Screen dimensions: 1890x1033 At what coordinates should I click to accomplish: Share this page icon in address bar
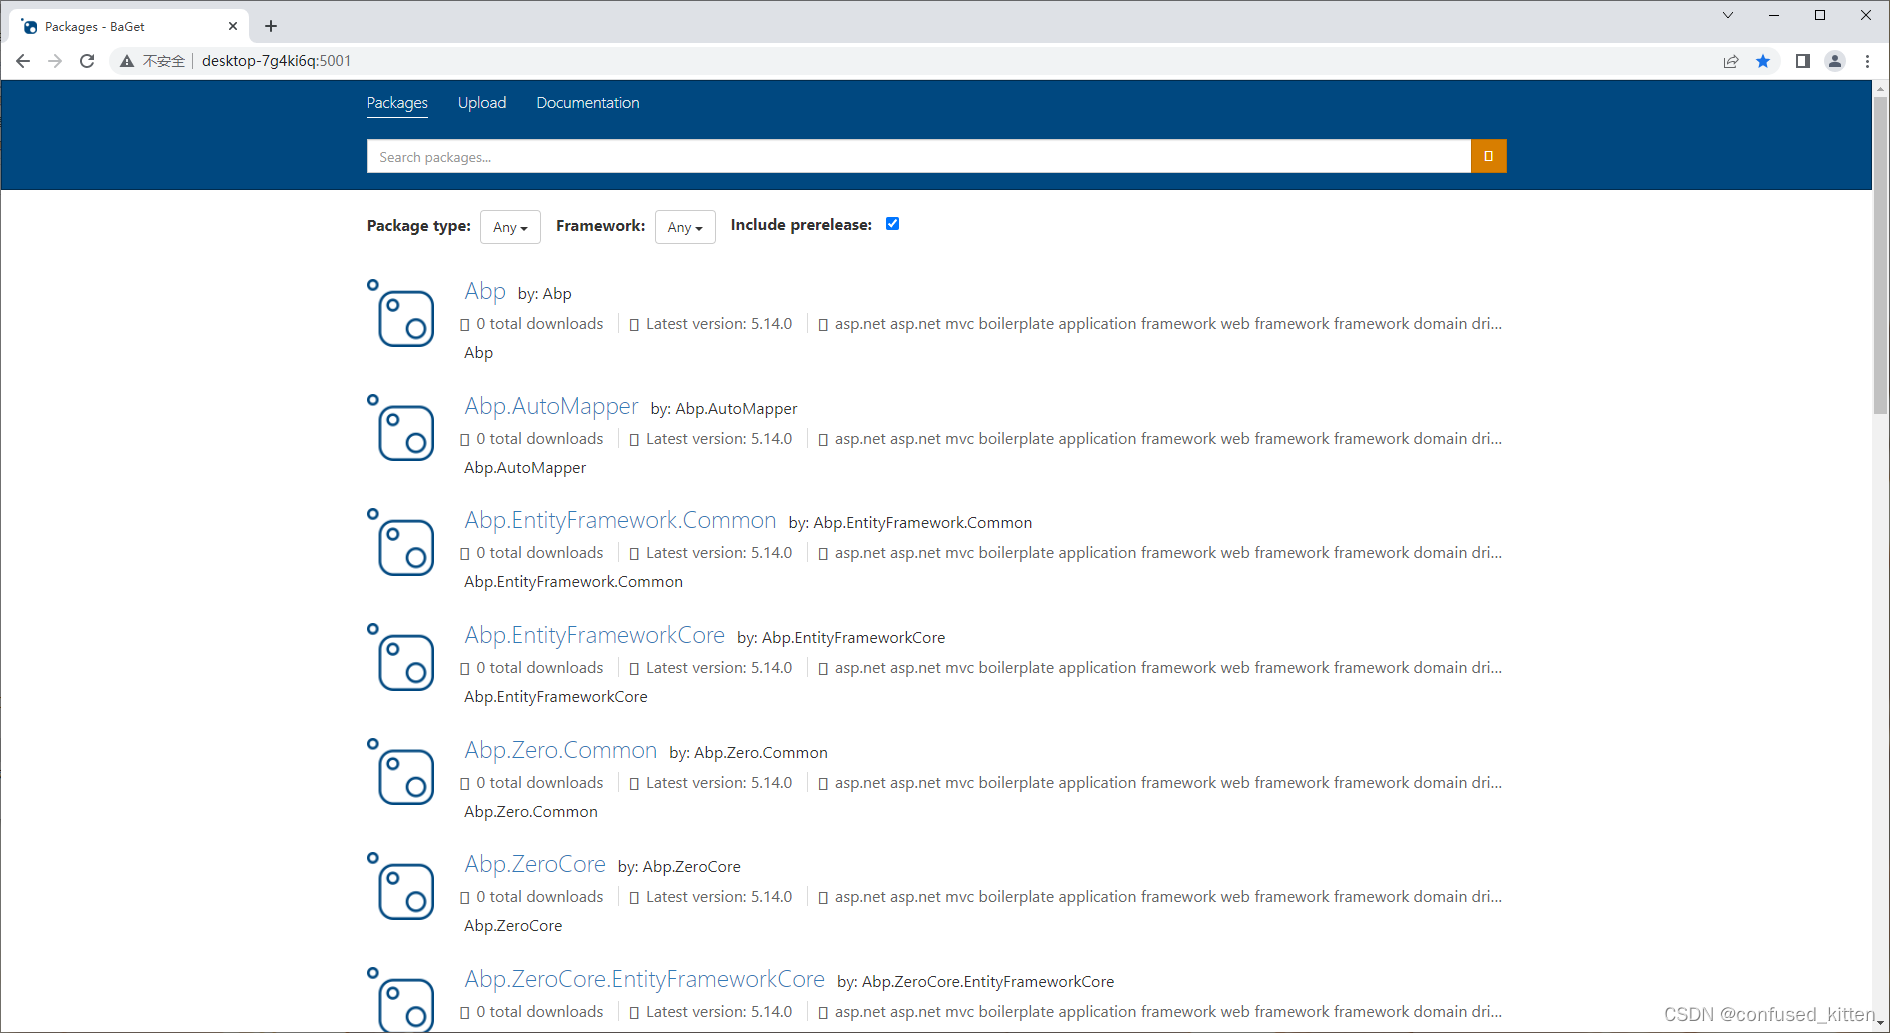pos(1731,61)
